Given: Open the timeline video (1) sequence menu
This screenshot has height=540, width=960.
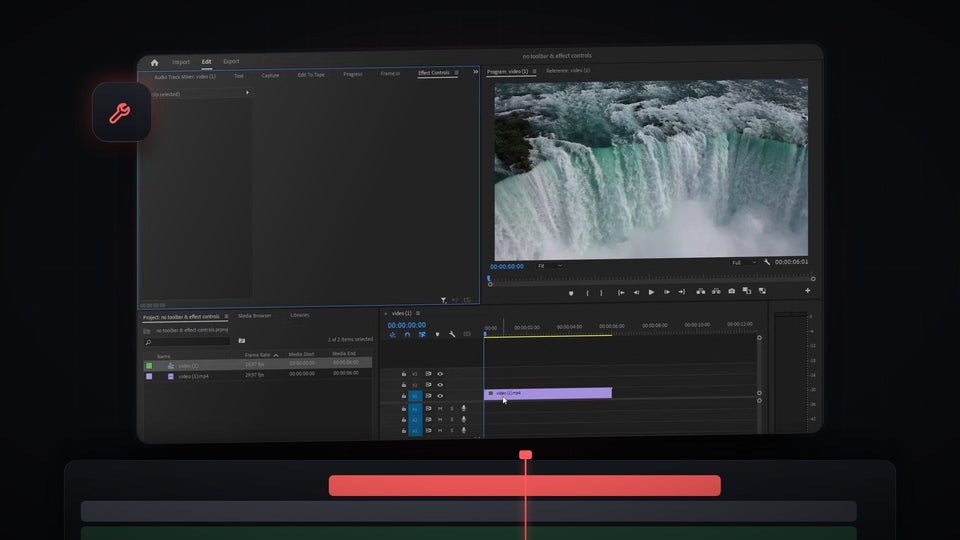Looking at the screenshot, I should pos(418,313).
